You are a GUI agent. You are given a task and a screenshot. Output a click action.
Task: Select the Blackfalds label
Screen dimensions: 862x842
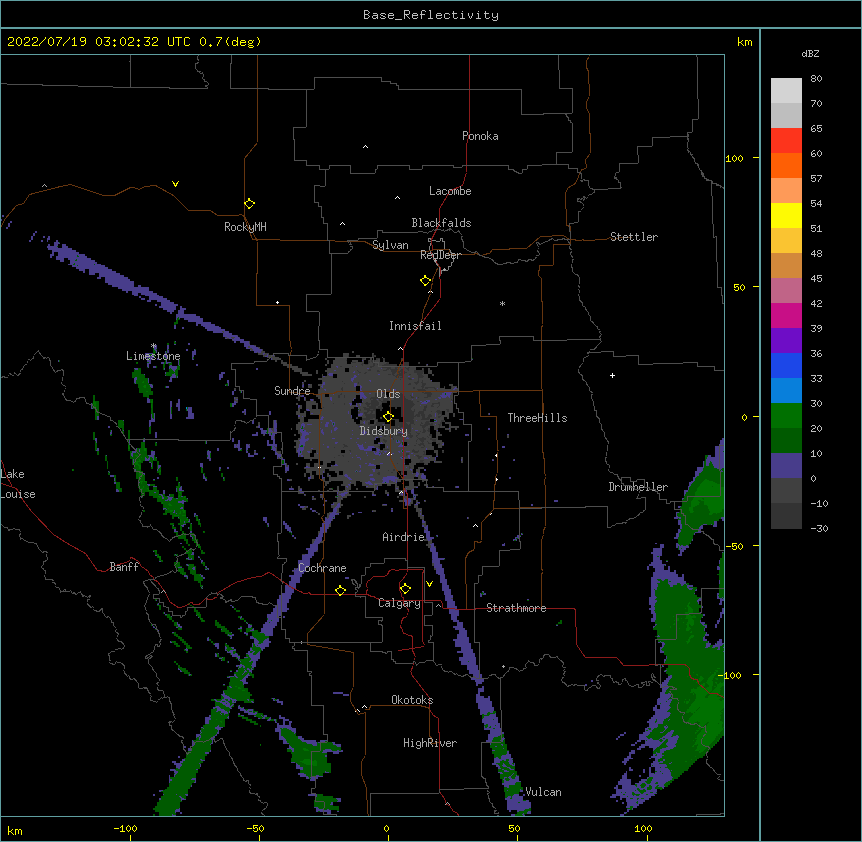point(441,223)
